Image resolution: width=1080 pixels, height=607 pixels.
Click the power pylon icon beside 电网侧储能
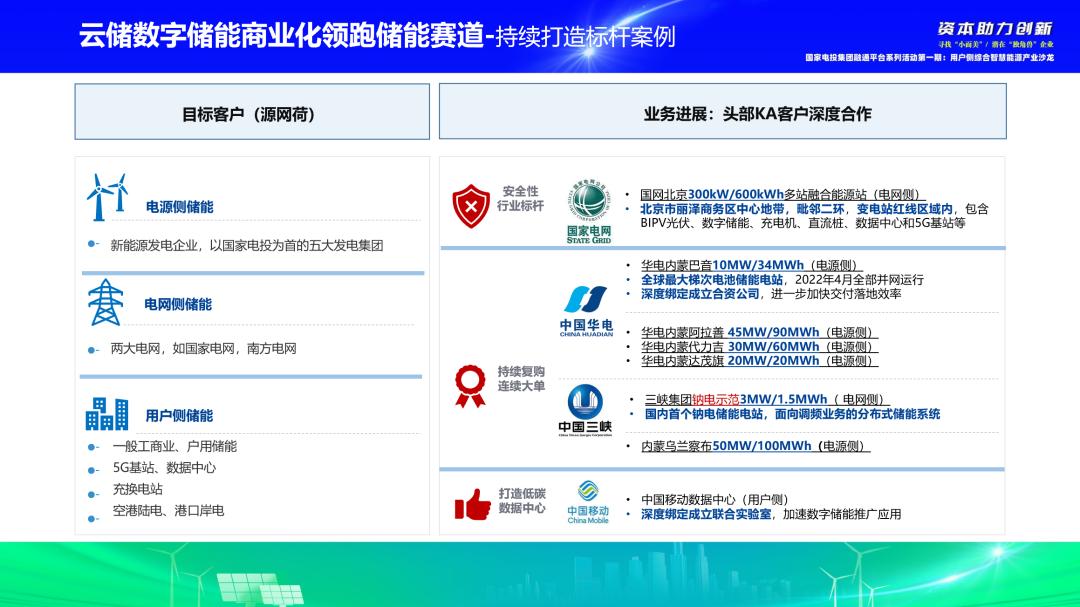coord(105,302)
